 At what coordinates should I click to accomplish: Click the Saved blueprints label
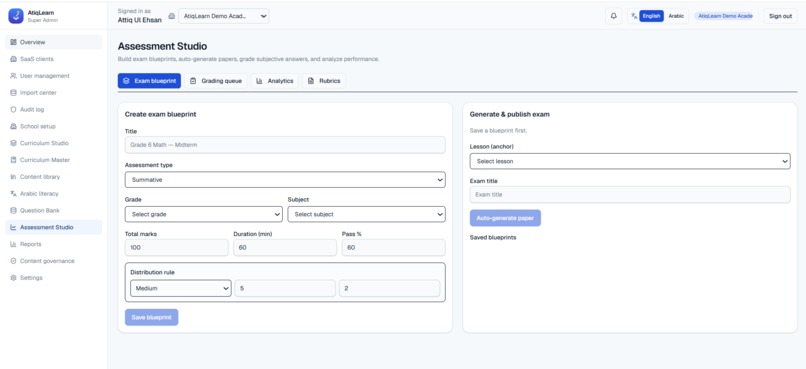click(492, 237)
